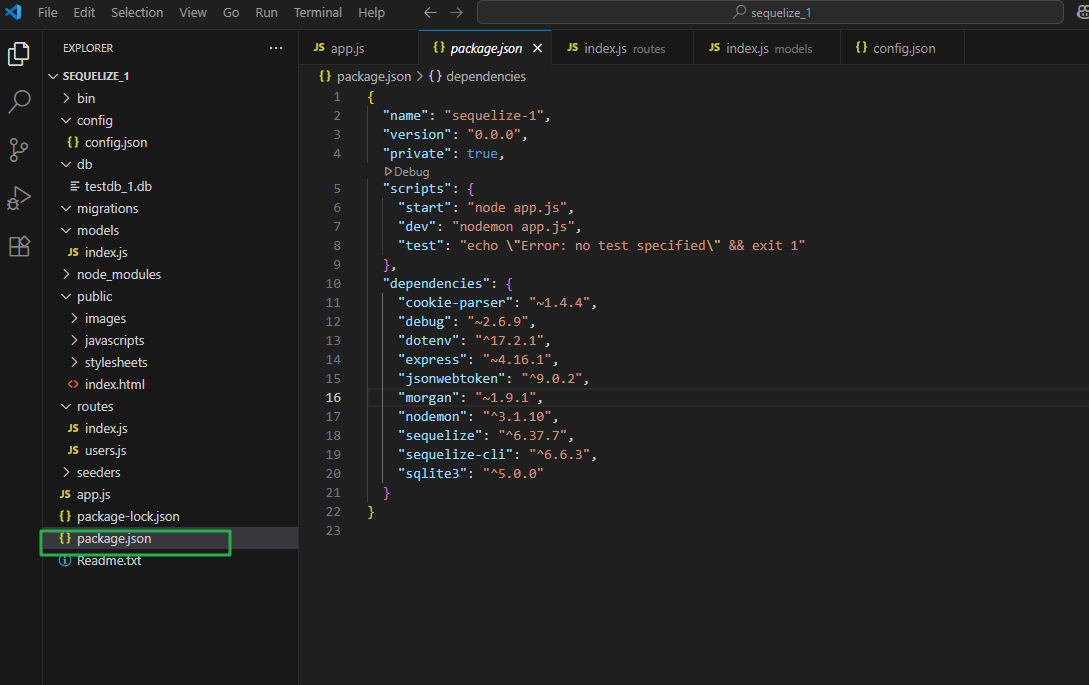Open the Terminal menu

pyautogui.click(x=317, y=13)
